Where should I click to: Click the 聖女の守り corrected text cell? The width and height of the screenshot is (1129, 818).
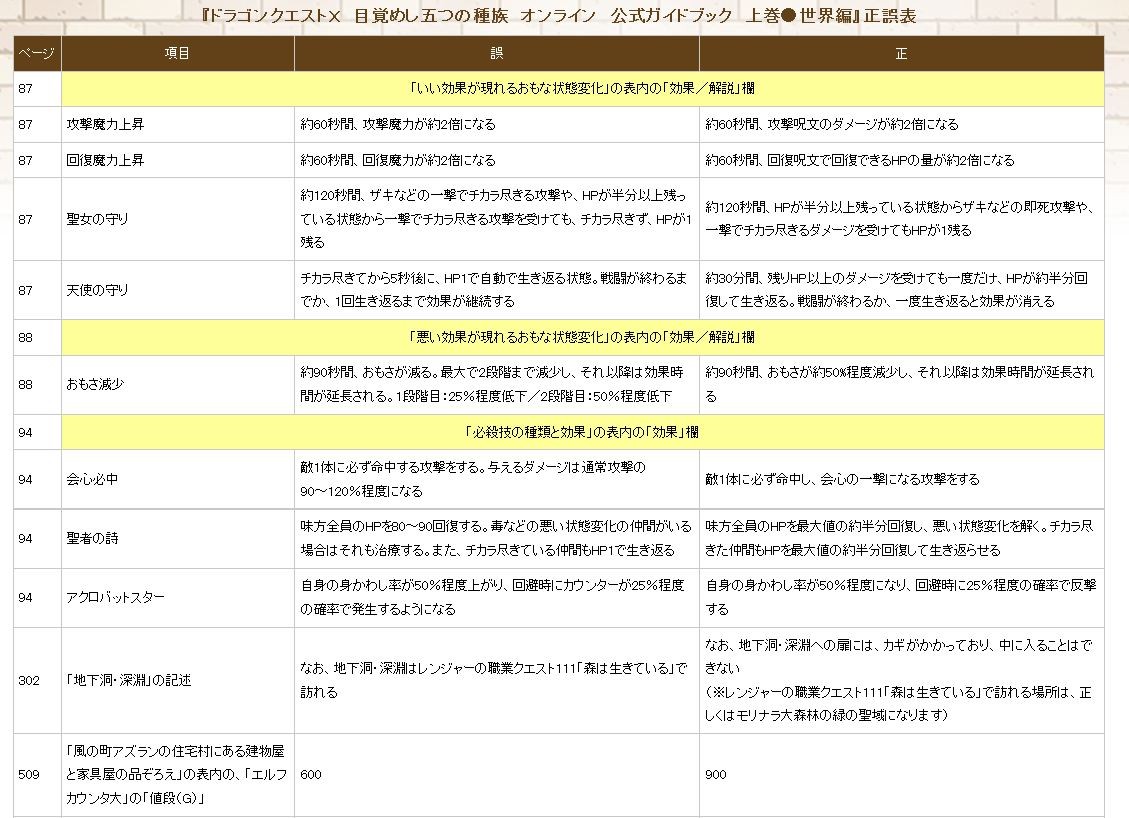point(901,219)
